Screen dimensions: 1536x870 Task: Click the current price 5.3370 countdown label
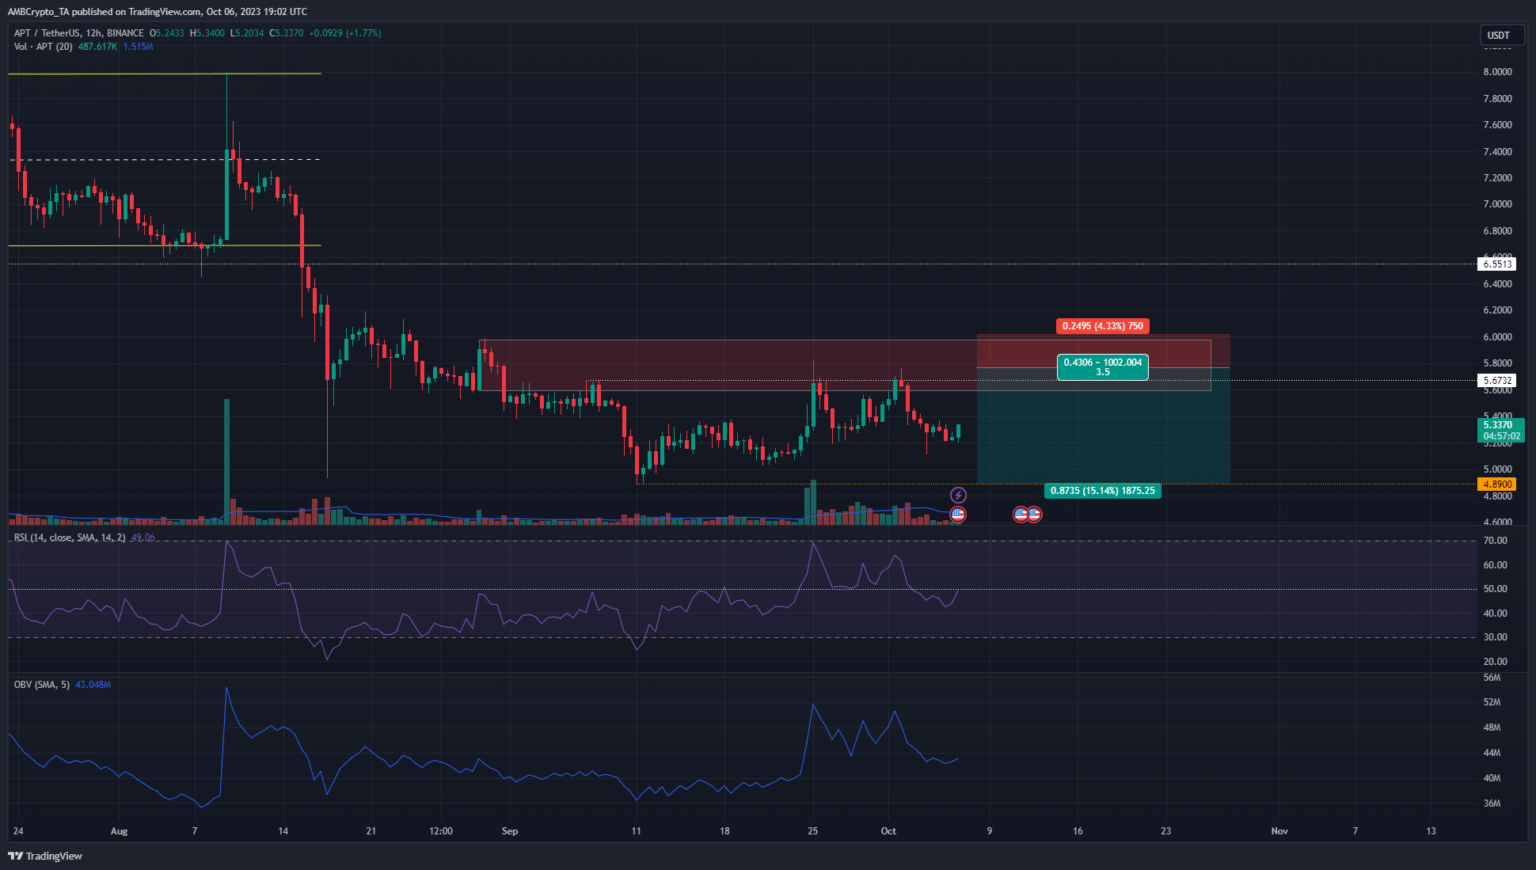point(1500,430)
